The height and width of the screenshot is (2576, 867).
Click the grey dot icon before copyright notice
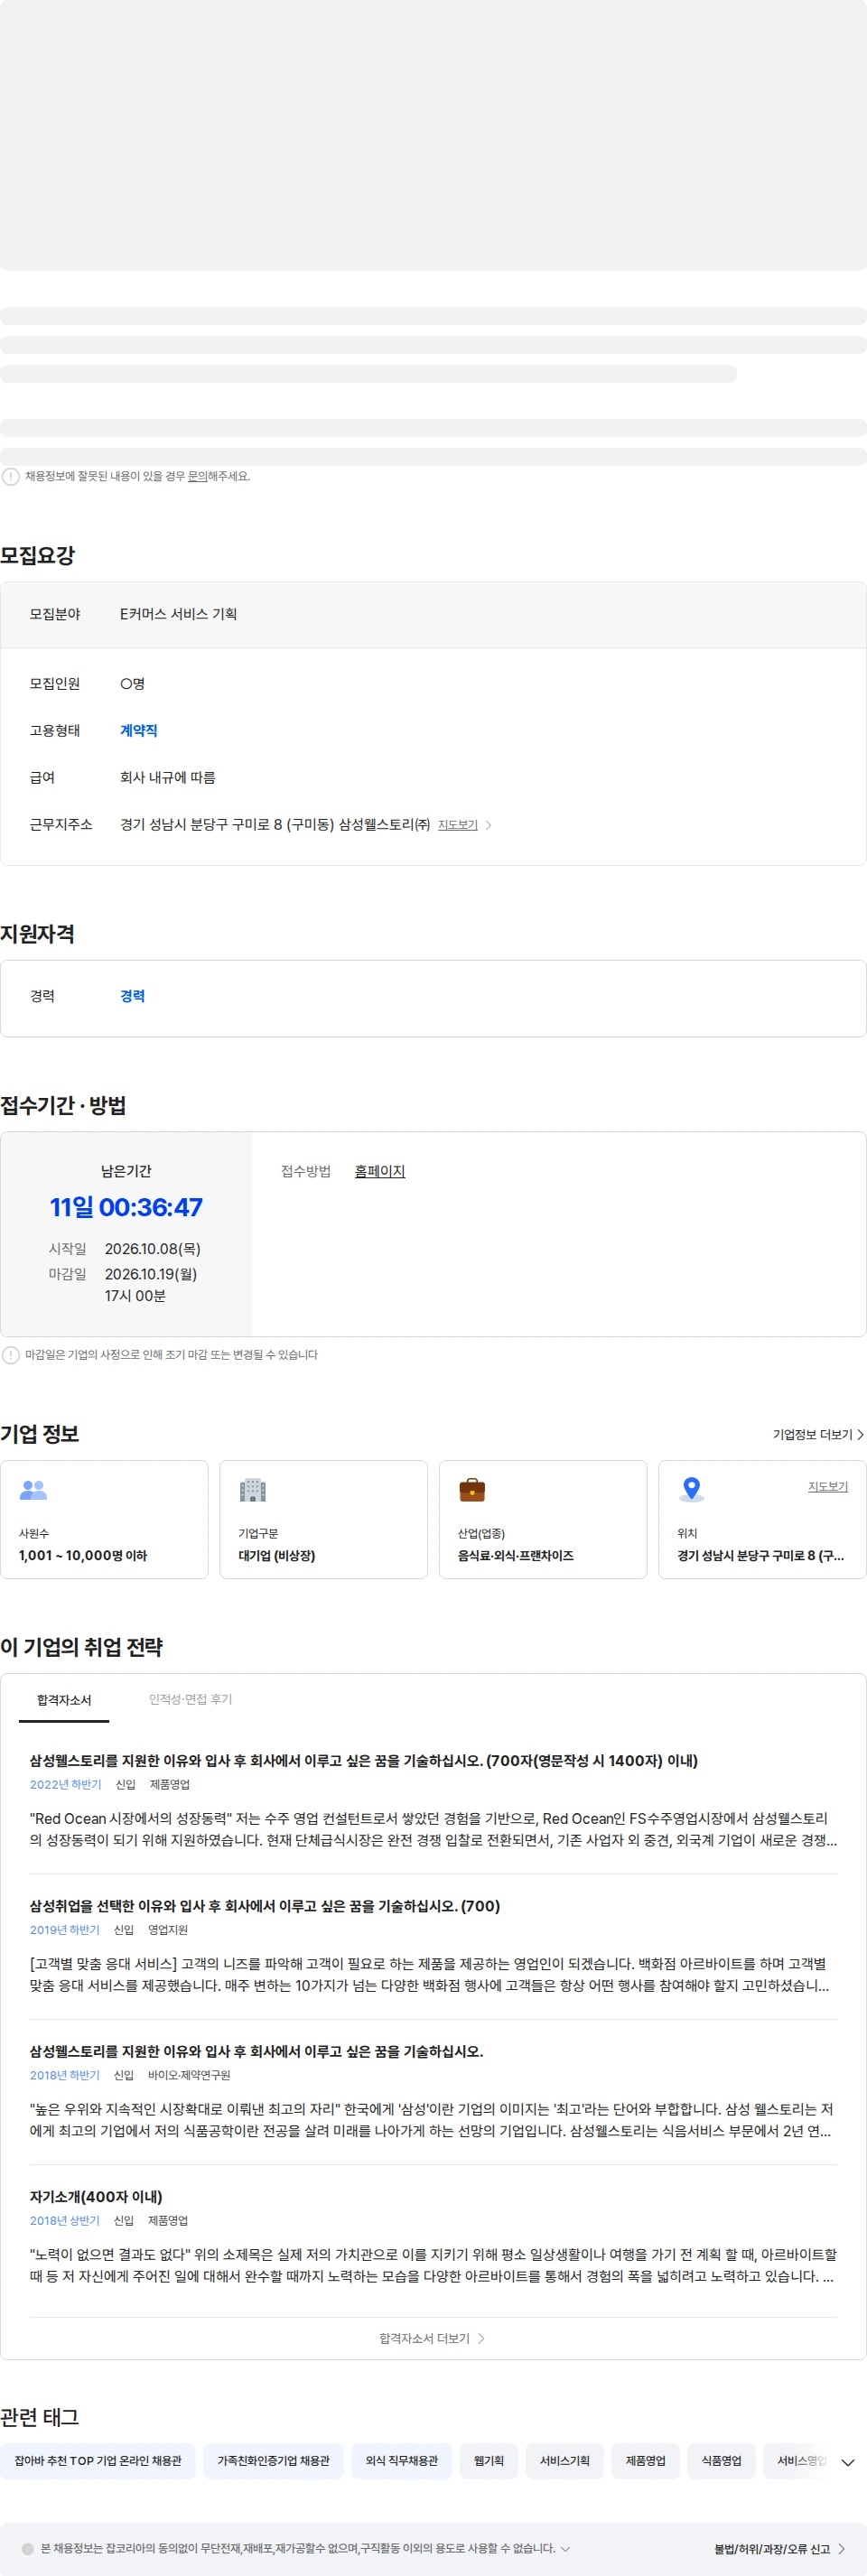[x=27, y=2549]
